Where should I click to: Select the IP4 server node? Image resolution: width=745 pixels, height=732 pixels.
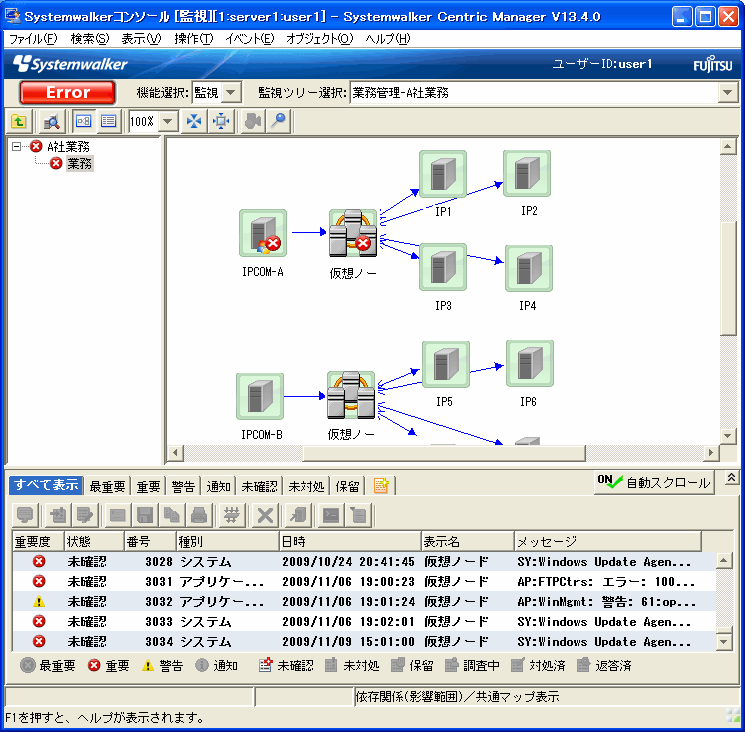coord(529,268)
